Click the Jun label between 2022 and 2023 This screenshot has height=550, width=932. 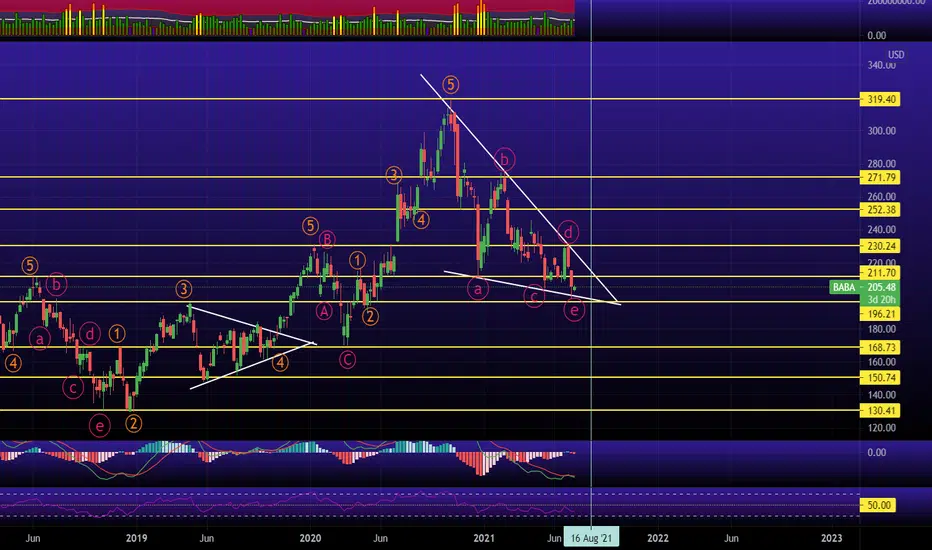coord(731,538)
